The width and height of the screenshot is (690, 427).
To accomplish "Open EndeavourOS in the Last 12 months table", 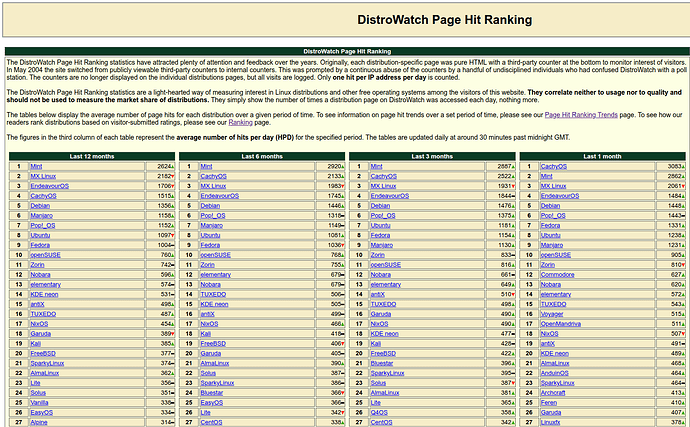I will pos(49,186).
